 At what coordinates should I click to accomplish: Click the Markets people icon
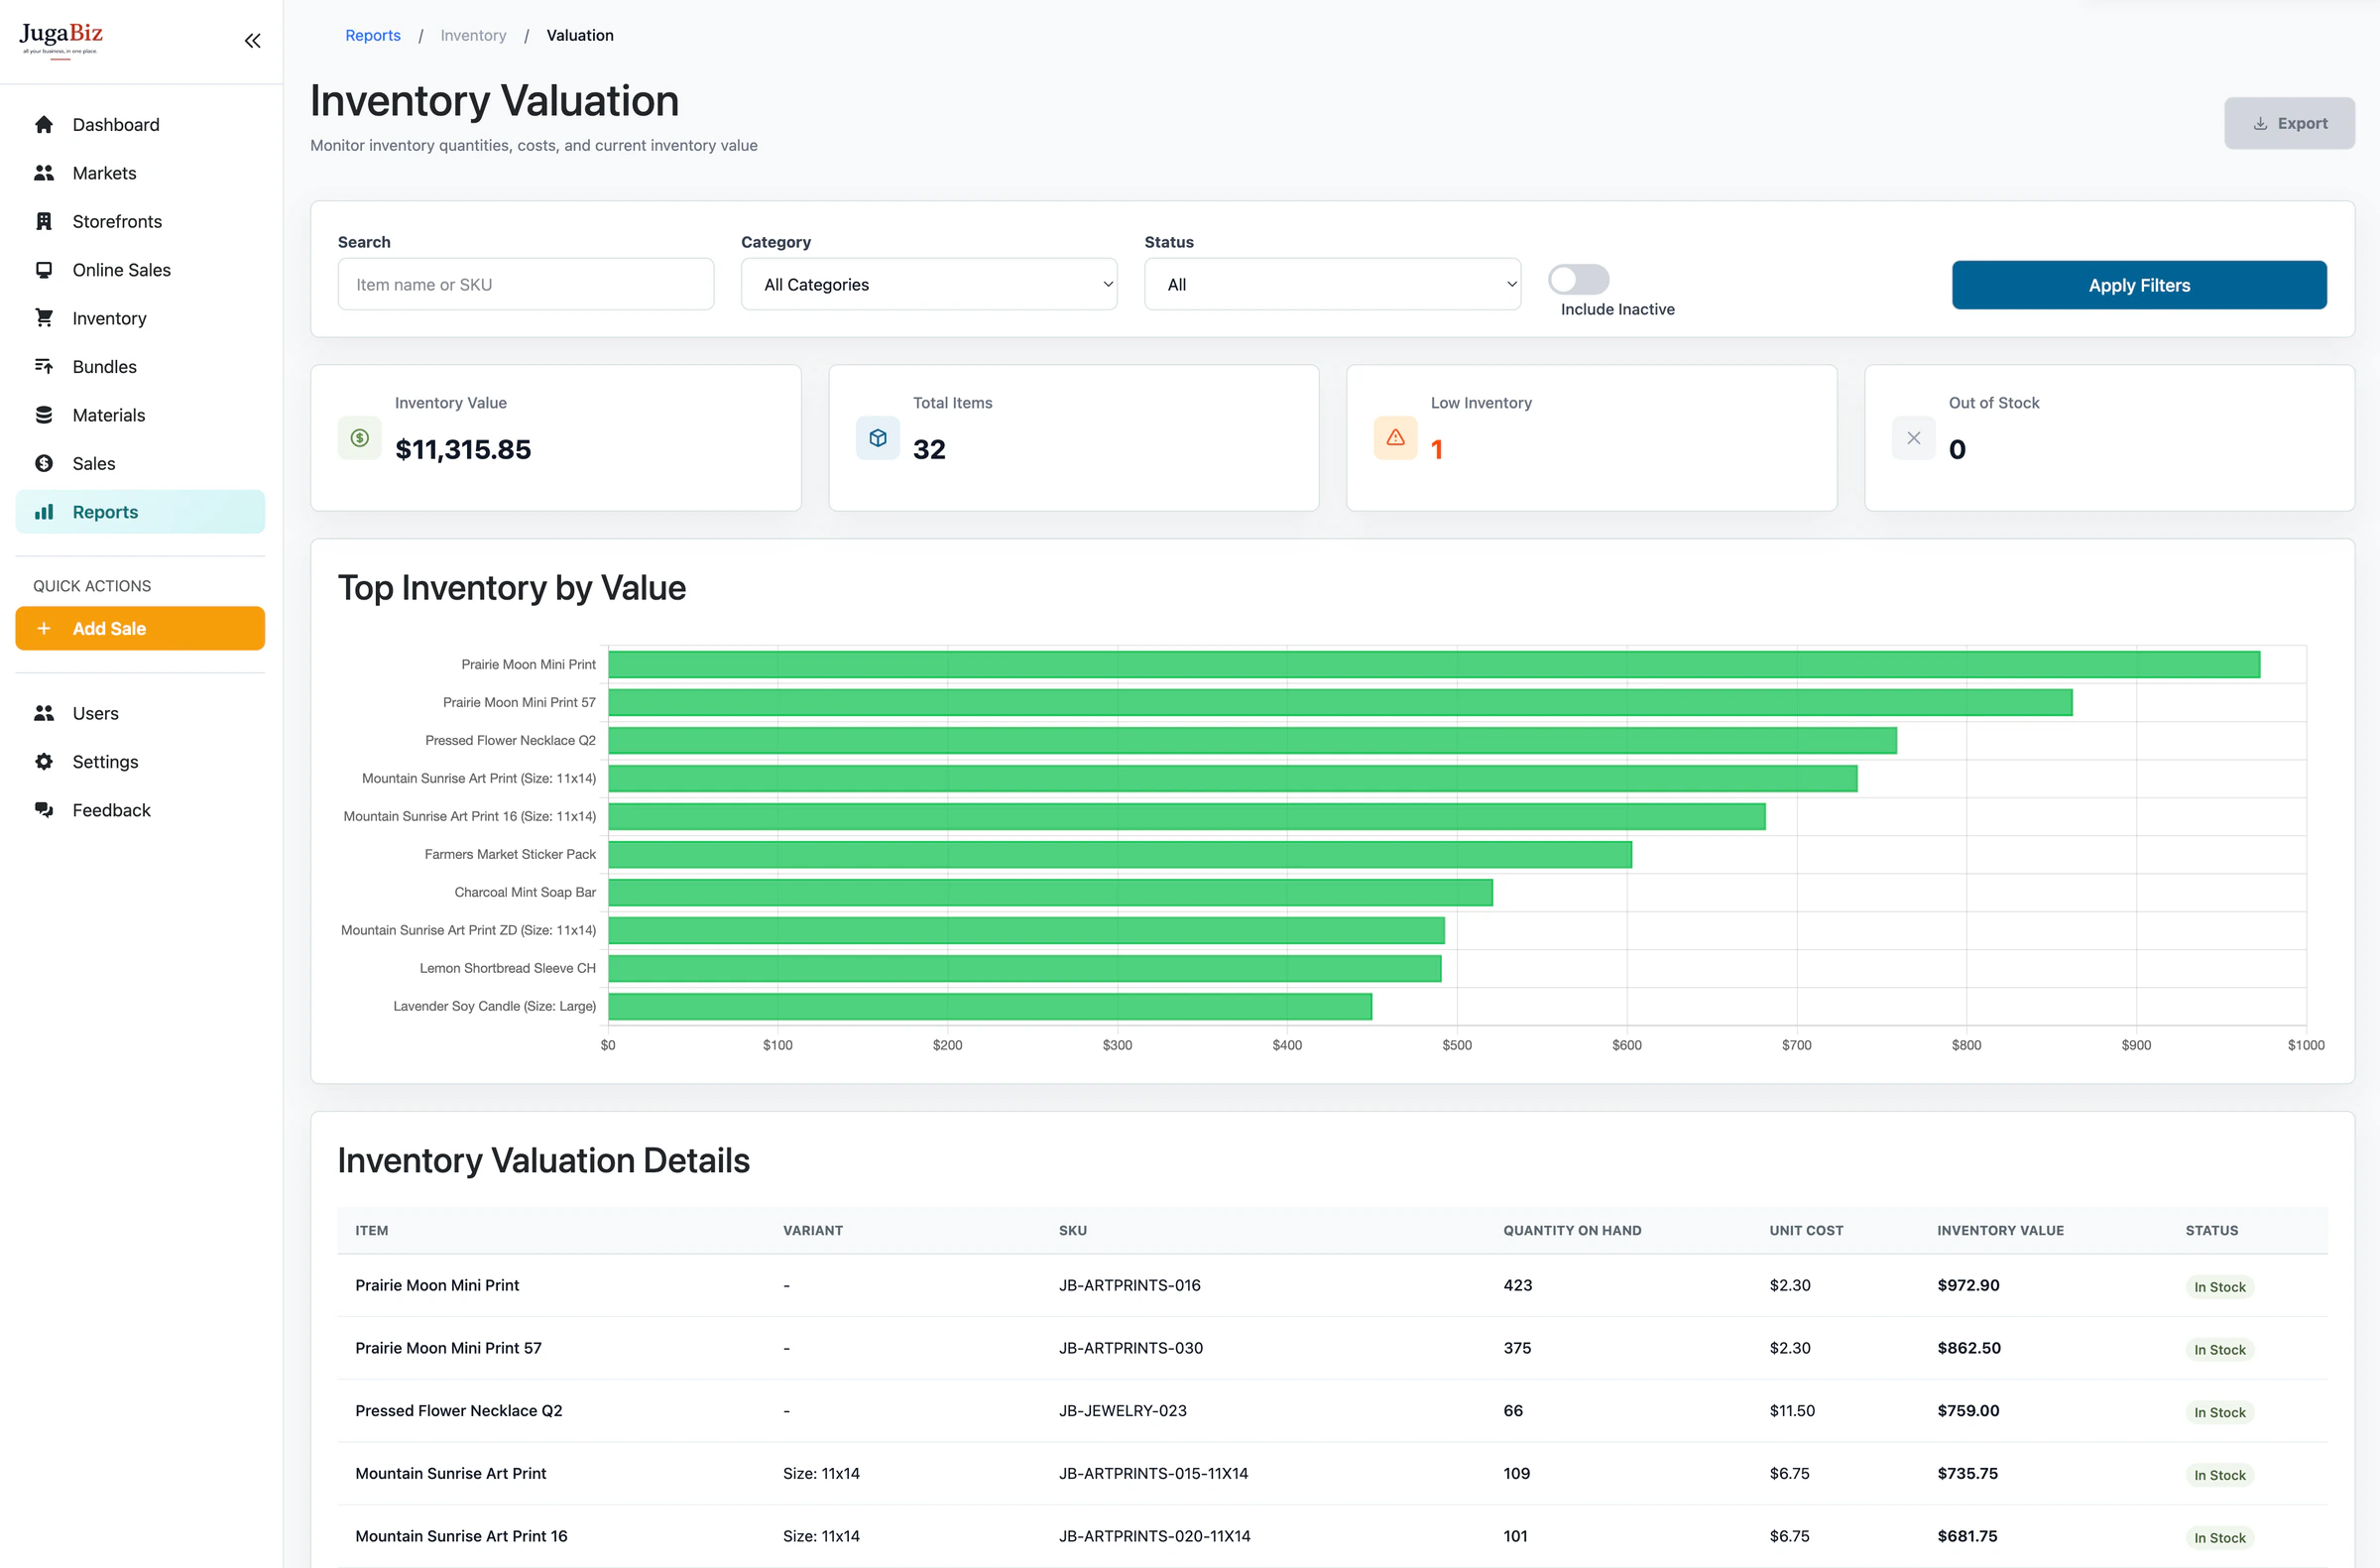(x=44, y=173)
